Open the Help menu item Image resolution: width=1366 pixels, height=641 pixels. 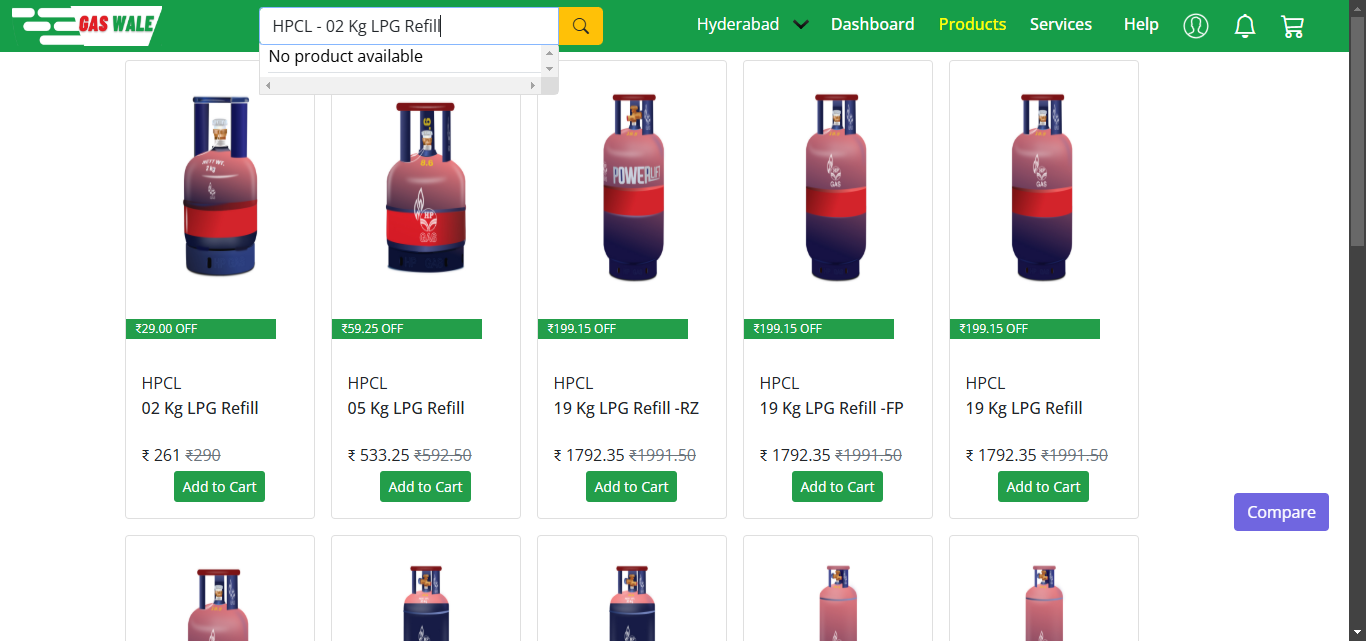[x=1140, y=25]
